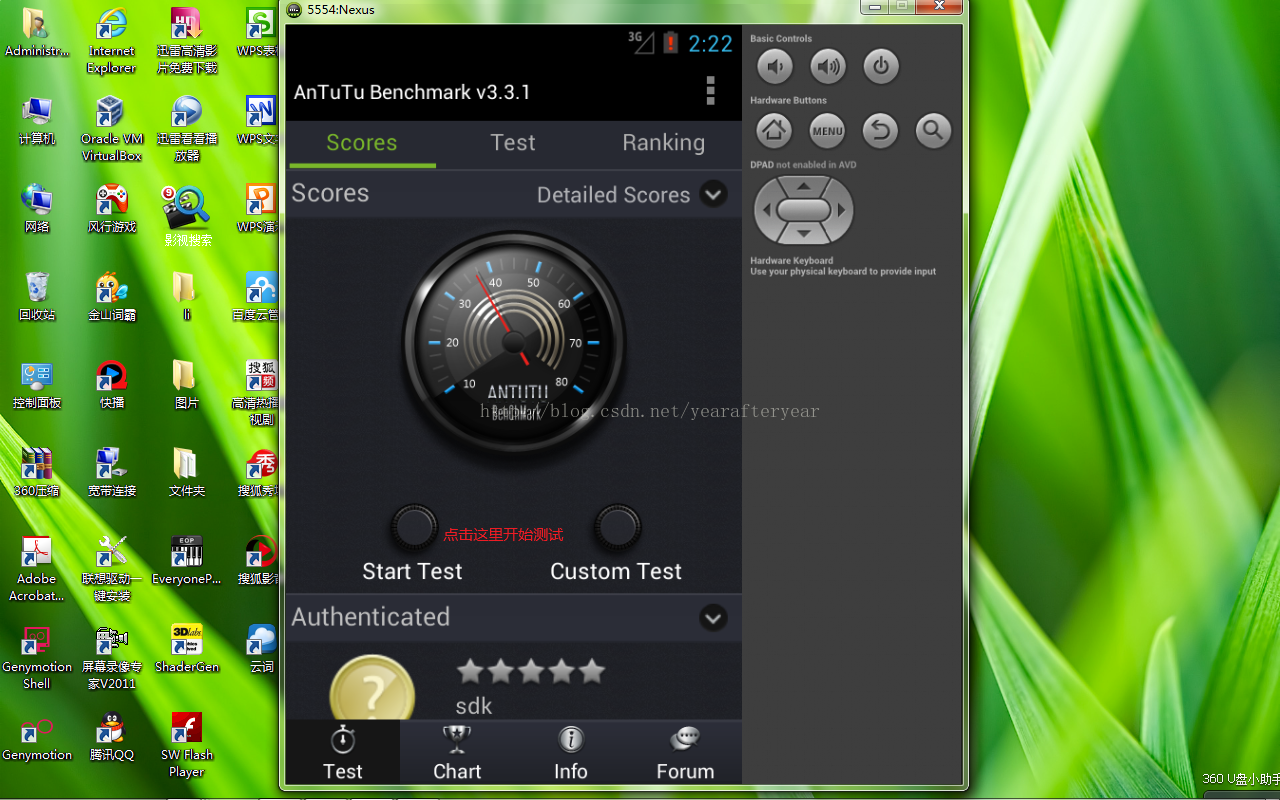The height and width of the screenshot is (800, 1280).
Task: Open Chart trophy icon in bottom bar
Action: coord(457,740)
